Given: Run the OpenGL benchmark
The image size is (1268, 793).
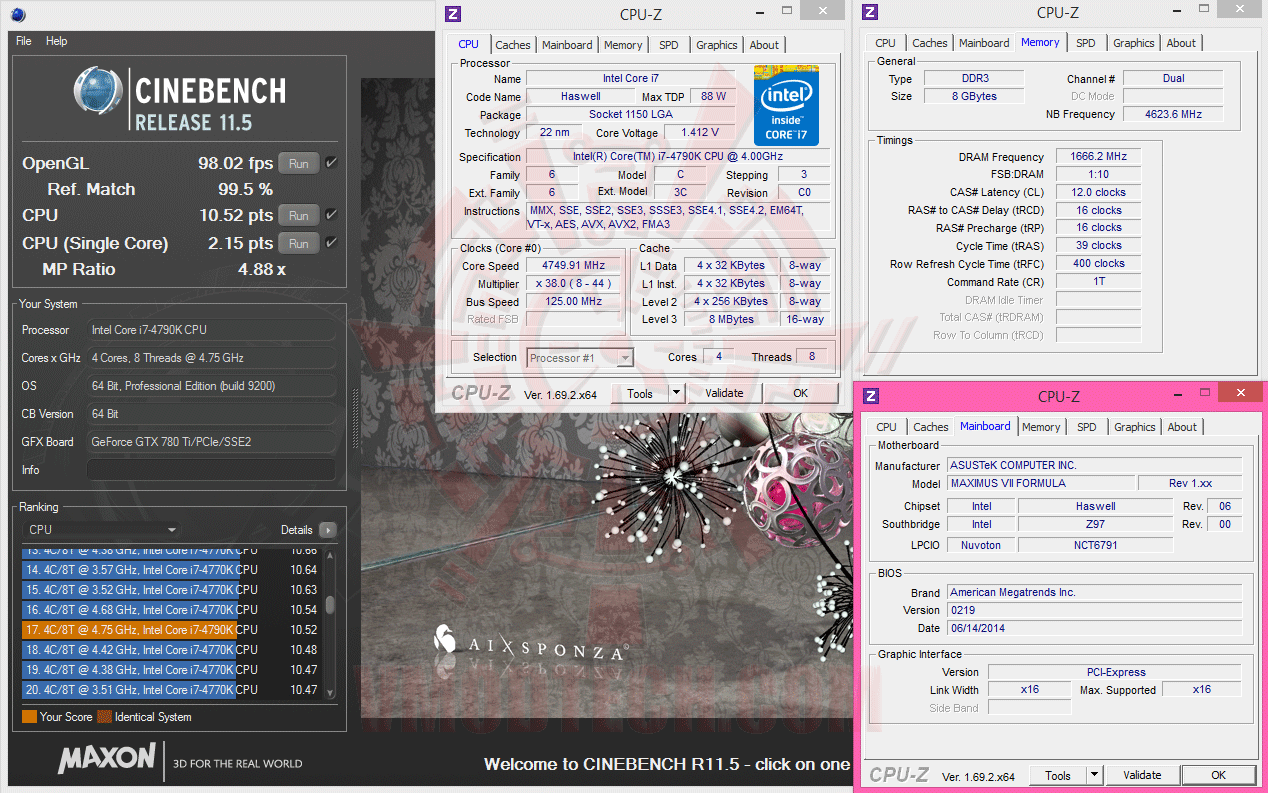Looking at the screenshot, I should pos(298,163).
